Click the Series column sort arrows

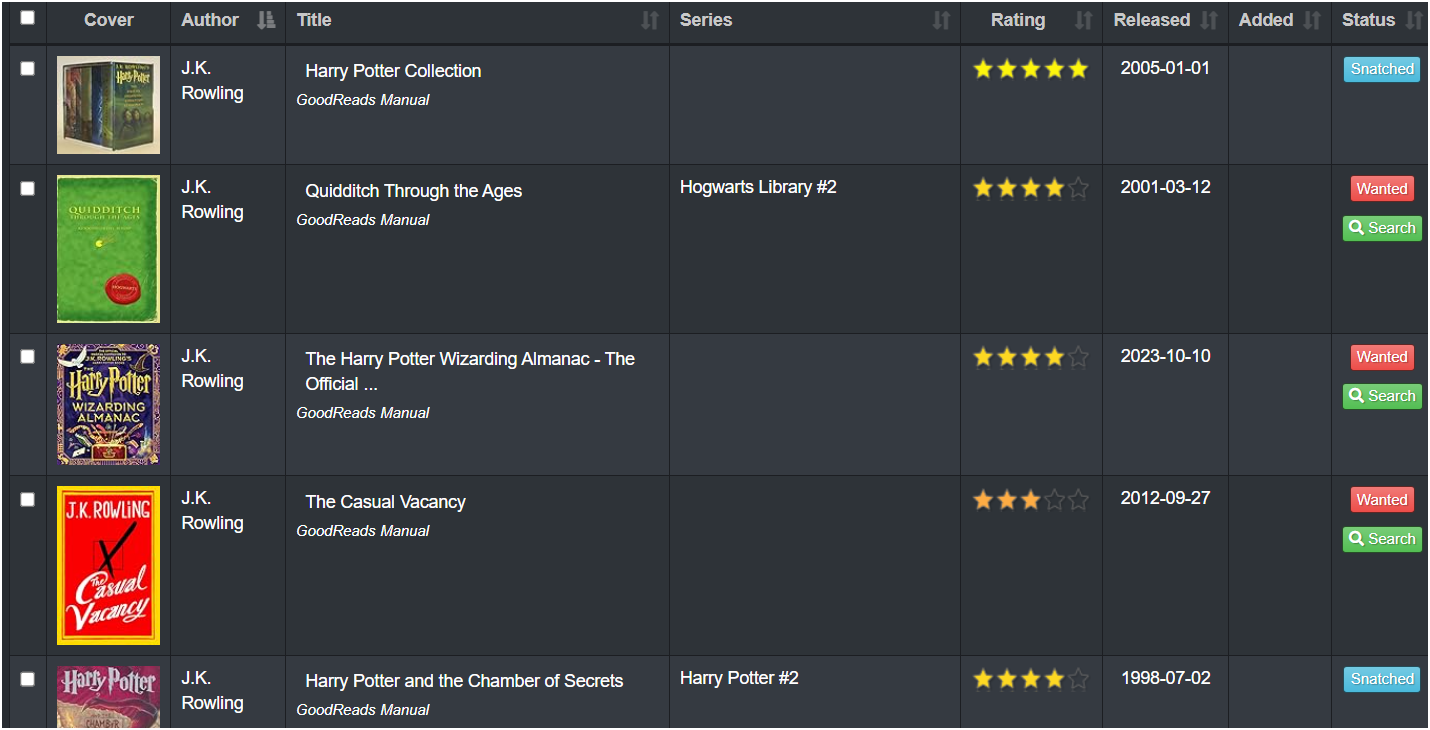(941, 20)
